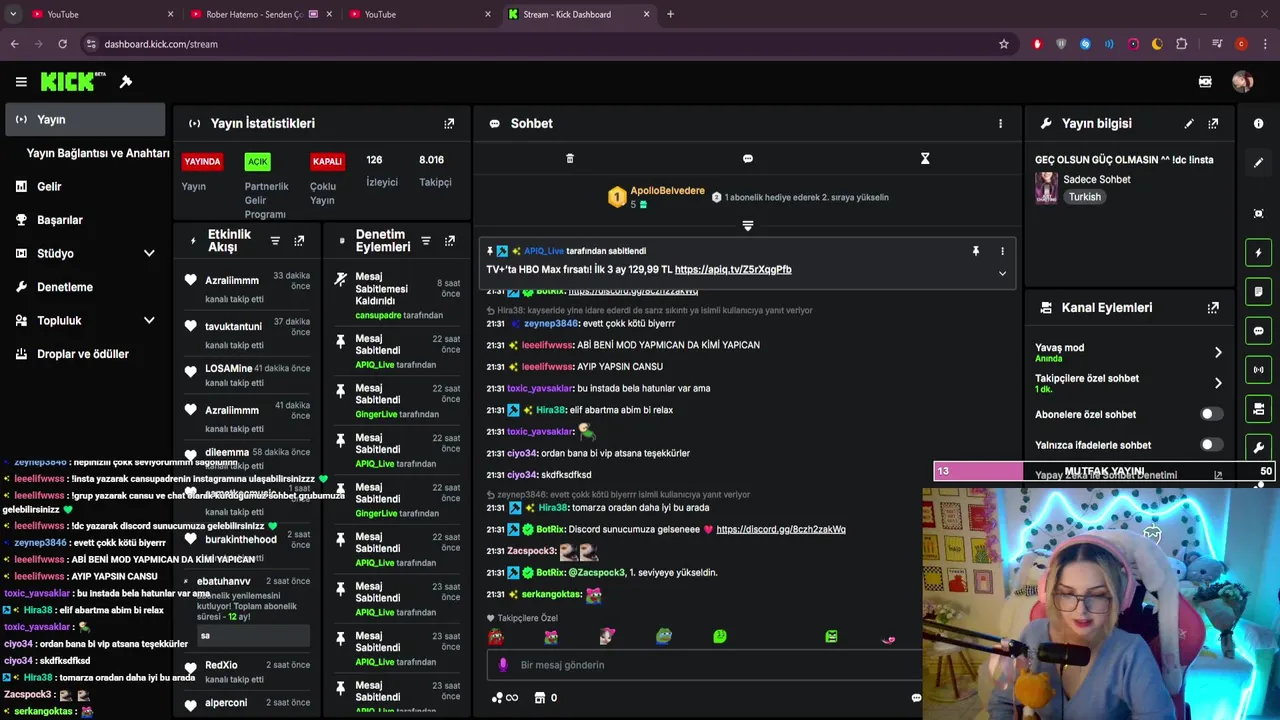The height and width of the screenshot is (720, 1280).
Task: Click the lightning bolt icon in the right sidebar
Action: point(1258,253)
